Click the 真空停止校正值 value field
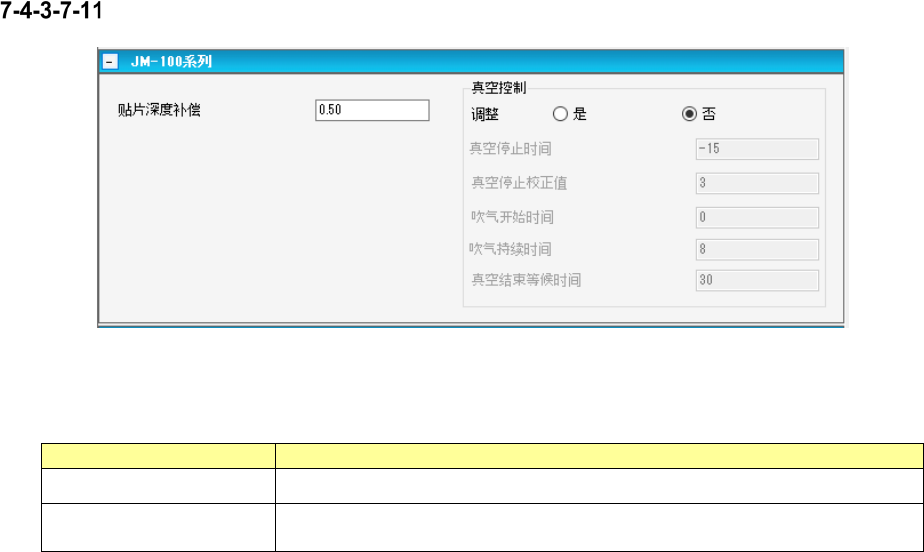 [757, 183]
